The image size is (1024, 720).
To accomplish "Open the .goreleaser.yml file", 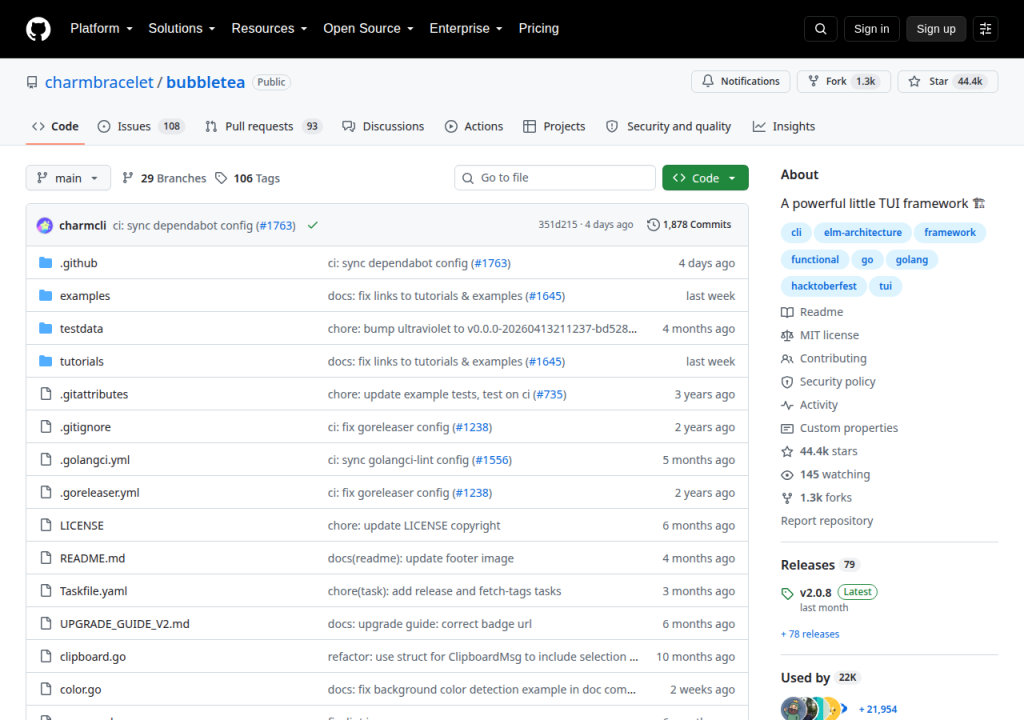I will (100, 492).
